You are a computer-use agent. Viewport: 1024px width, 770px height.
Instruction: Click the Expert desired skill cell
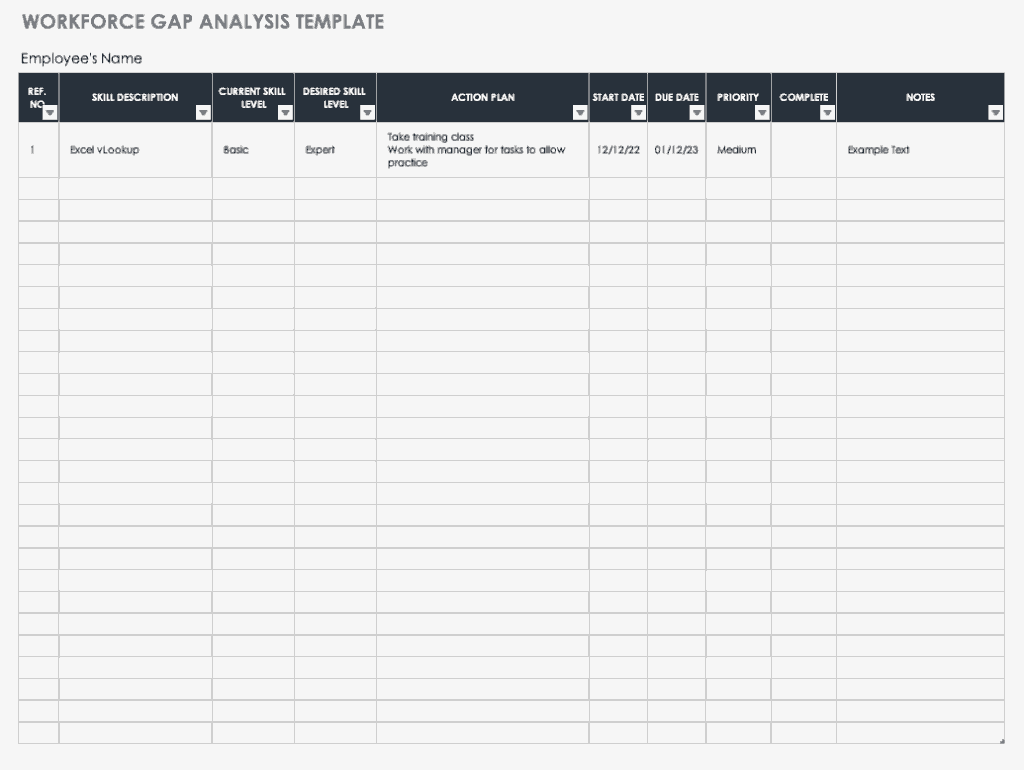click(336, 150)
